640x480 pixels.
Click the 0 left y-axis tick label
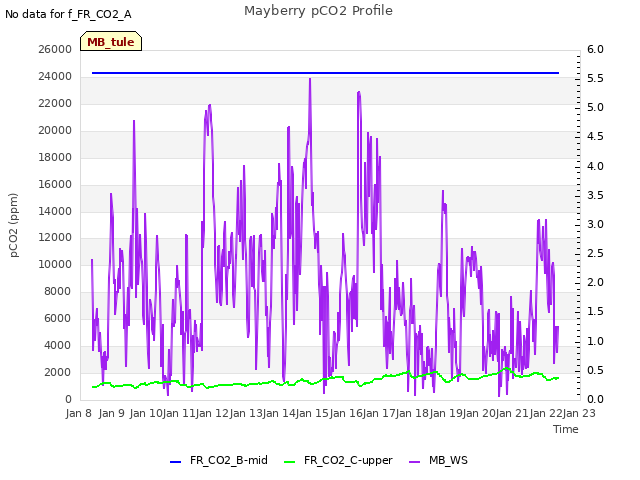point(69,399)
